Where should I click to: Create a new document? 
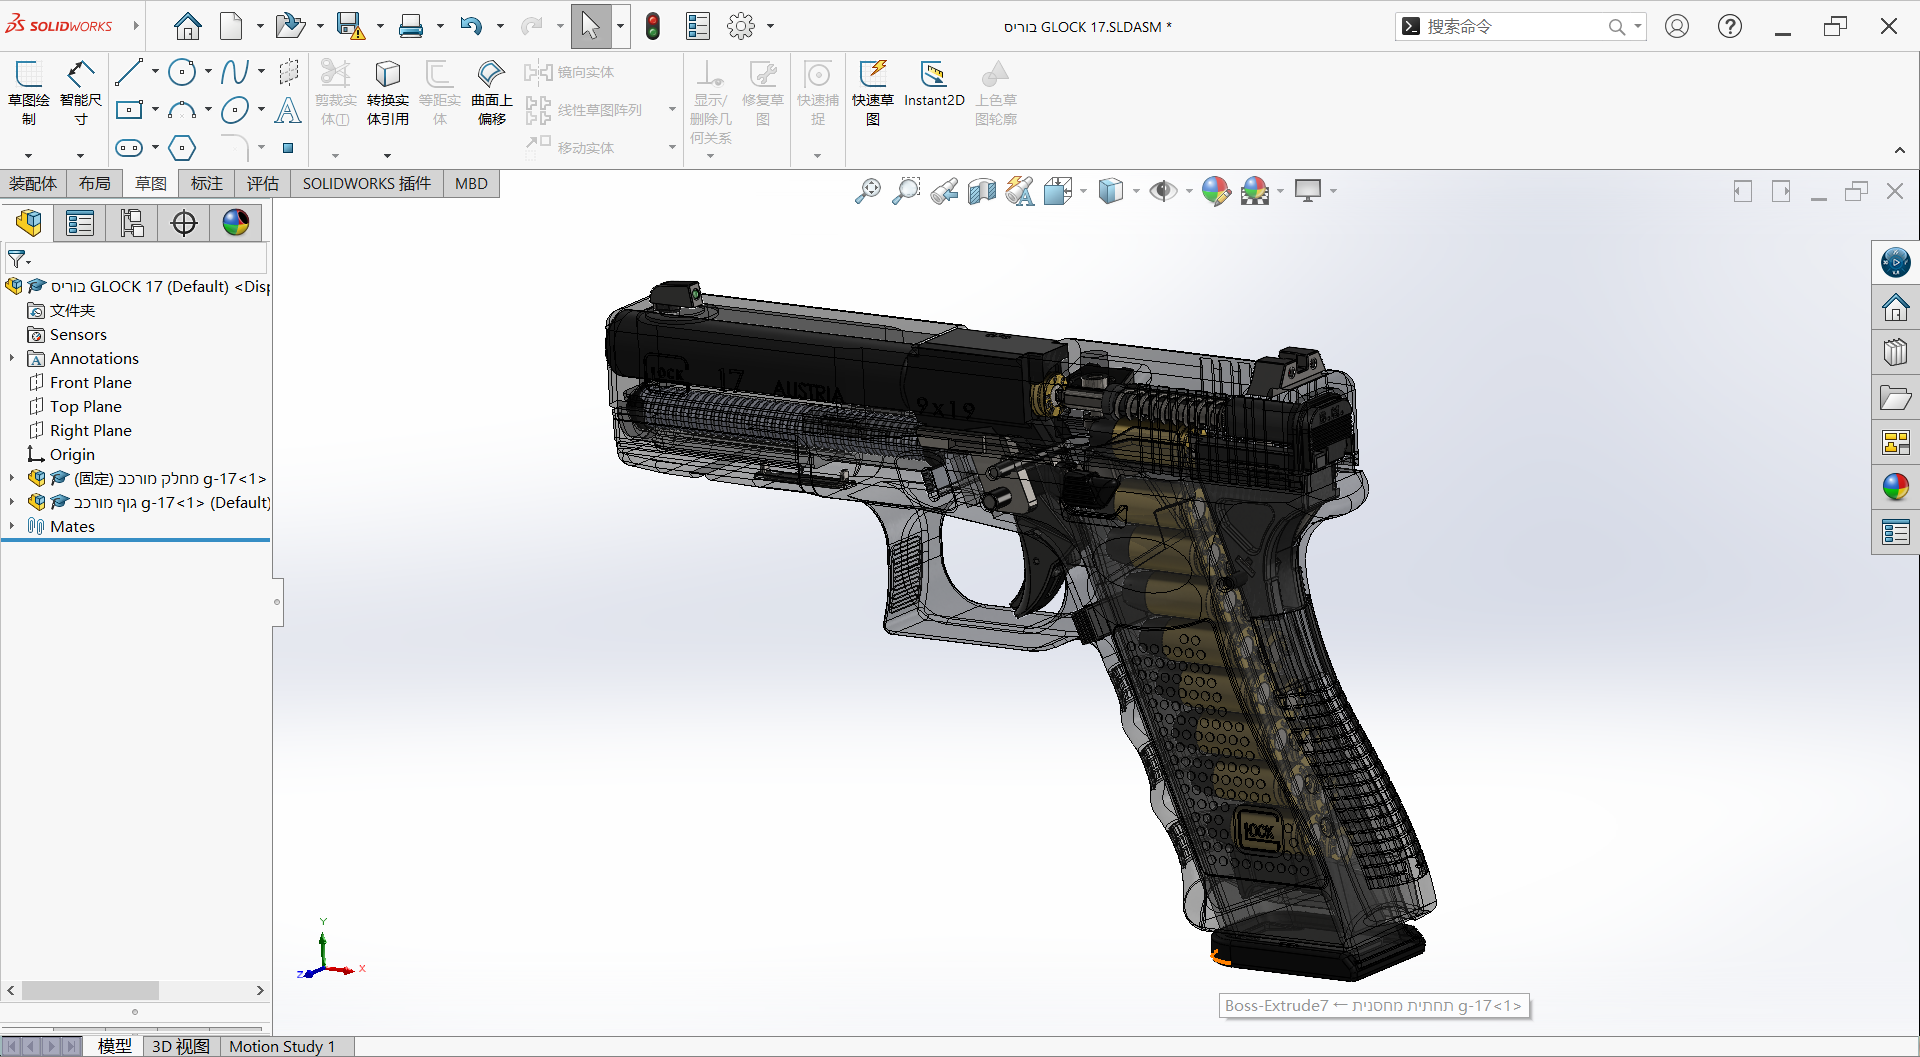(x=231, y=26)
